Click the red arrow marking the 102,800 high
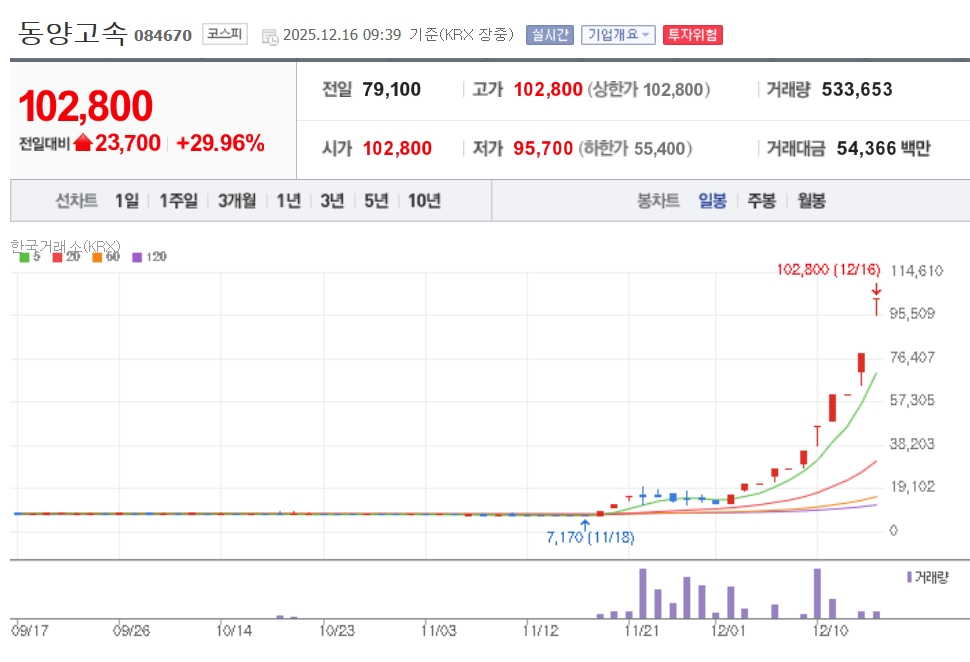The image size is (970, 662). (876, 288)
